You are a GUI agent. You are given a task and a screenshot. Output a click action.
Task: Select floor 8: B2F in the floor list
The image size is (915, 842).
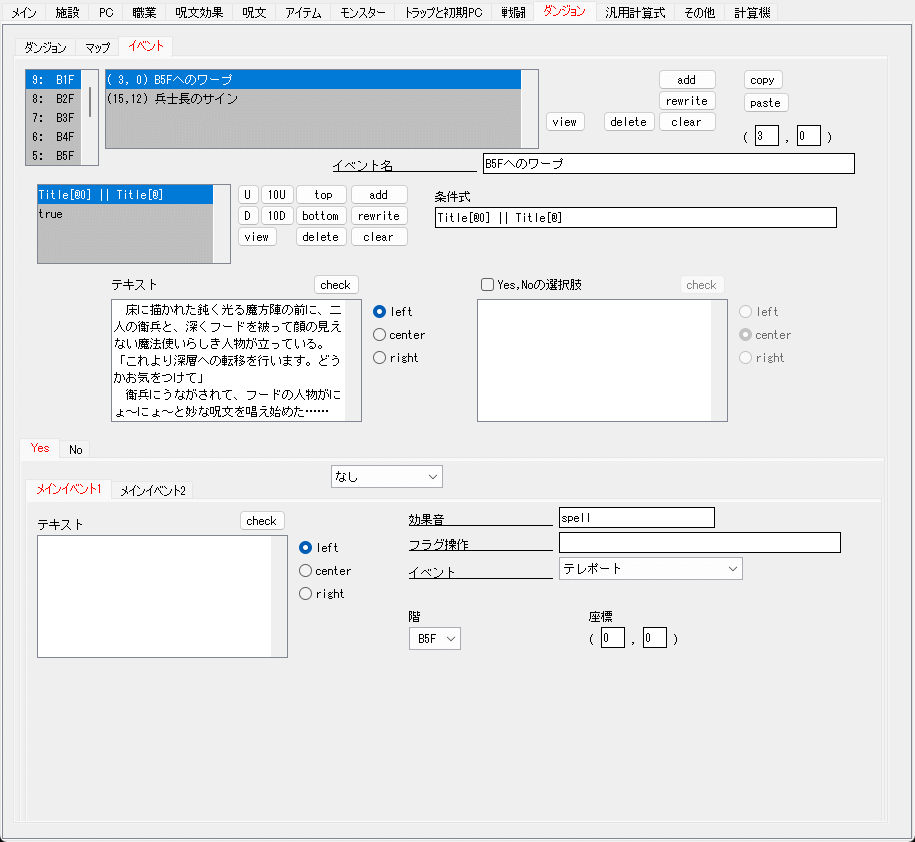tap(53, 99)
